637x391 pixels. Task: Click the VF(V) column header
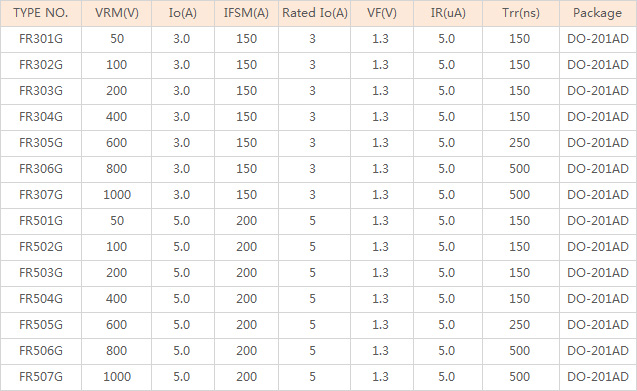(381, 13)
